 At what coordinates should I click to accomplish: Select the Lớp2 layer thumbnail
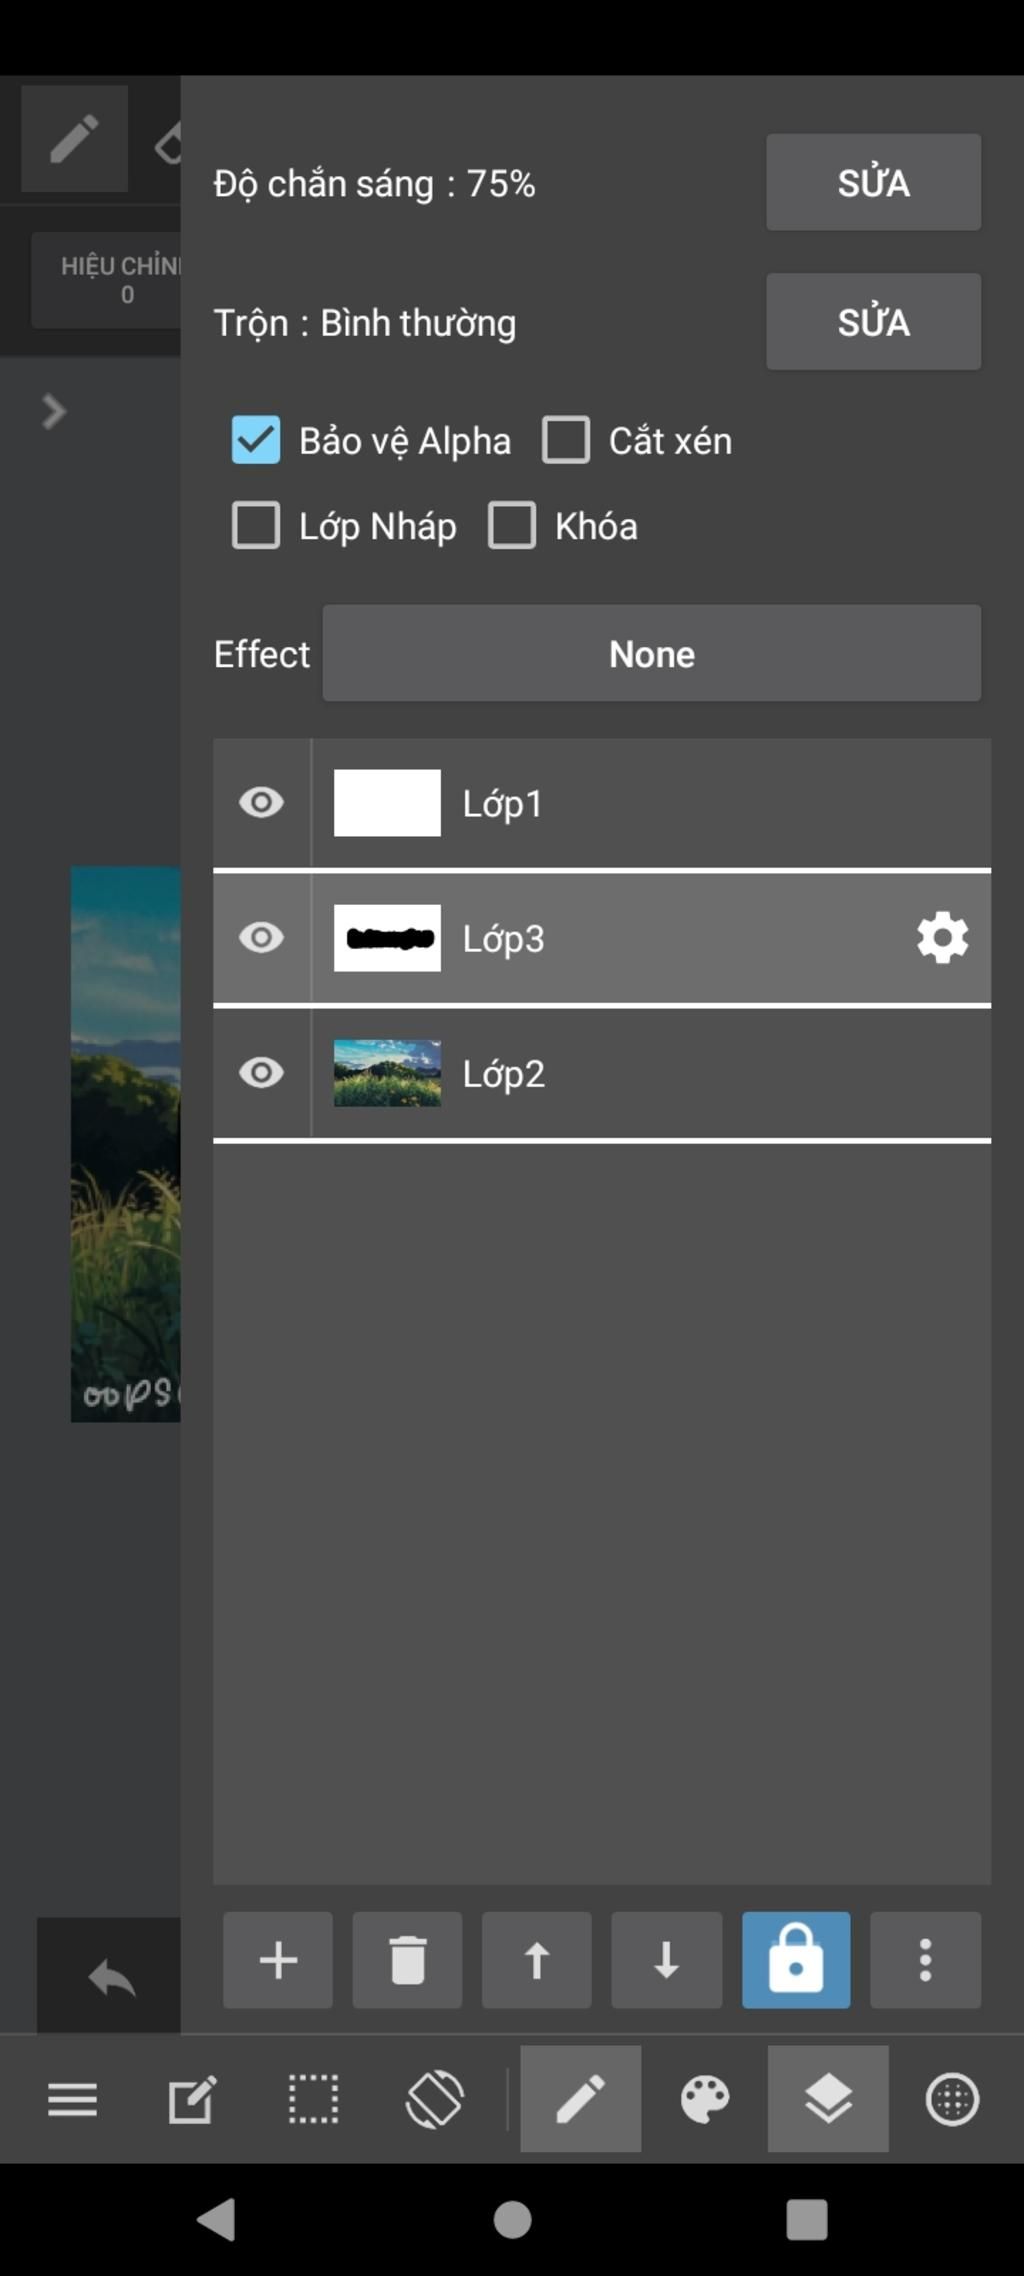click(x=387, y=1073)
